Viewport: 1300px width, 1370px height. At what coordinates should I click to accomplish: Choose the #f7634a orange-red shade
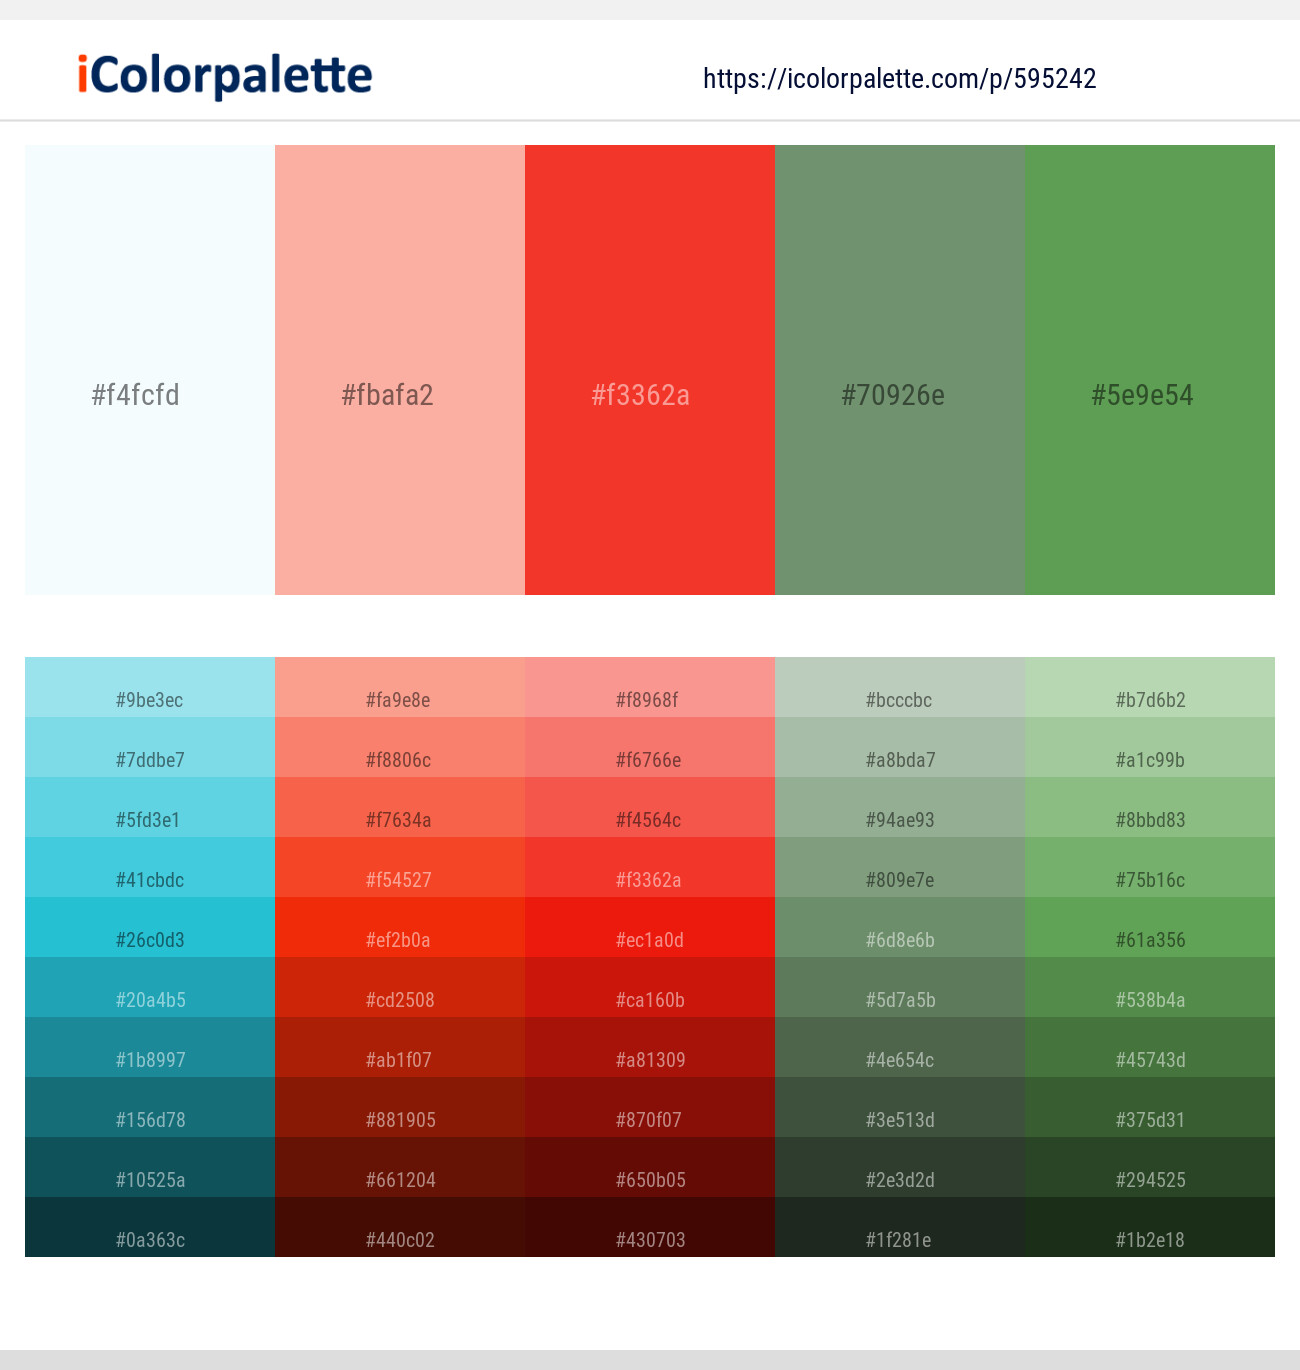click(x=400, y=807)
